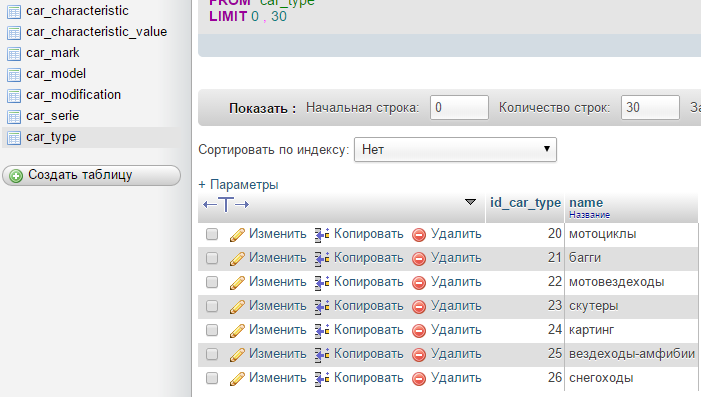Image resolution: width=701 pixels, height=397 pixels.
Task: Click Количество строк input field
Action: click(650, 107)
